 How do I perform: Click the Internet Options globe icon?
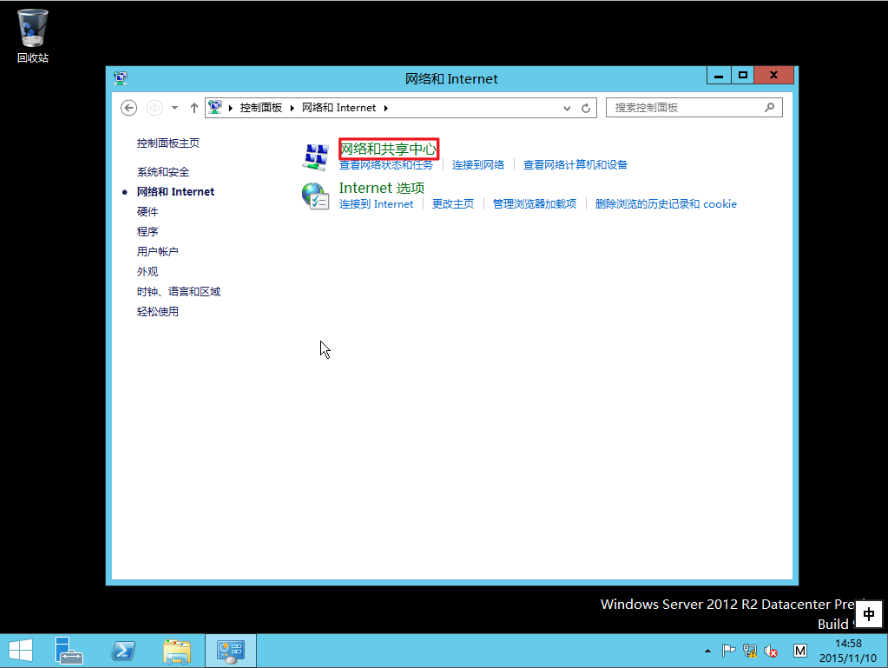[315, 196]
